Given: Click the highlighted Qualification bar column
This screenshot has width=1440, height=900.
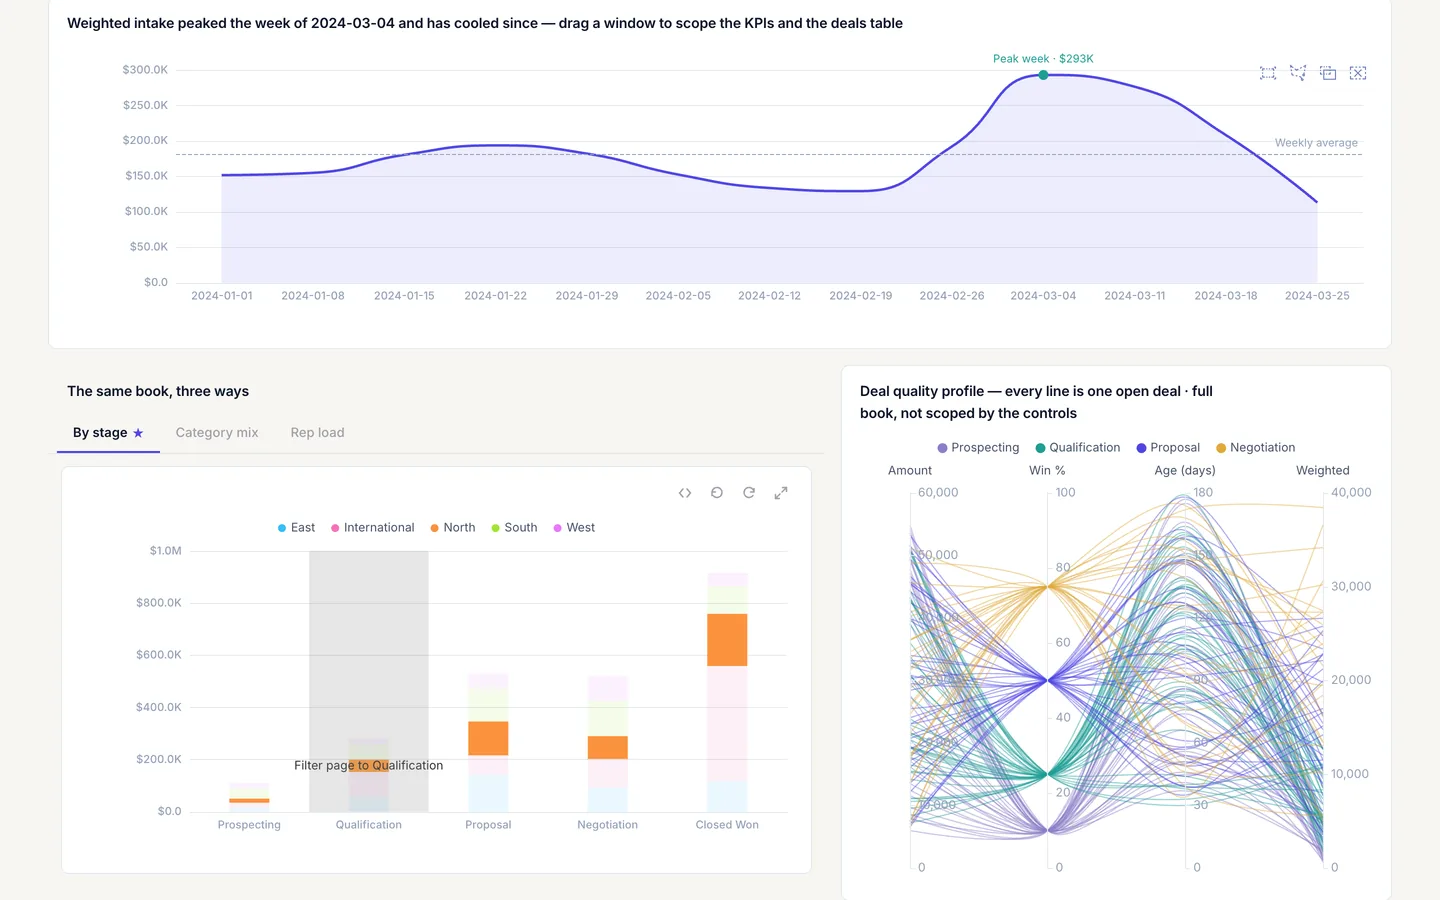Looking at the screenshot, I should click(369, 681).
